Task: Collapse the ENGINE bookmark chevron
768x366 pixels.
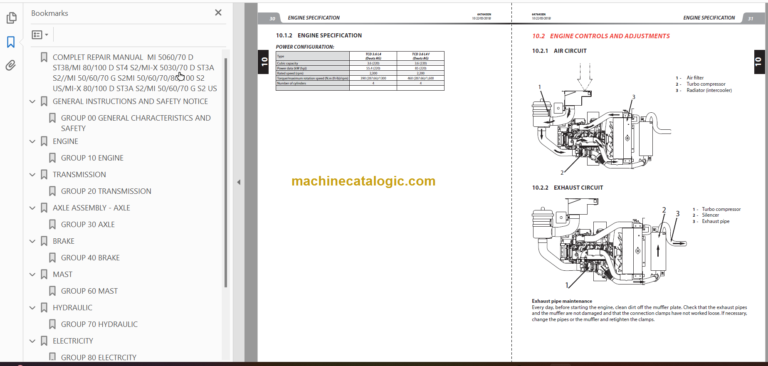Action: 33,142
